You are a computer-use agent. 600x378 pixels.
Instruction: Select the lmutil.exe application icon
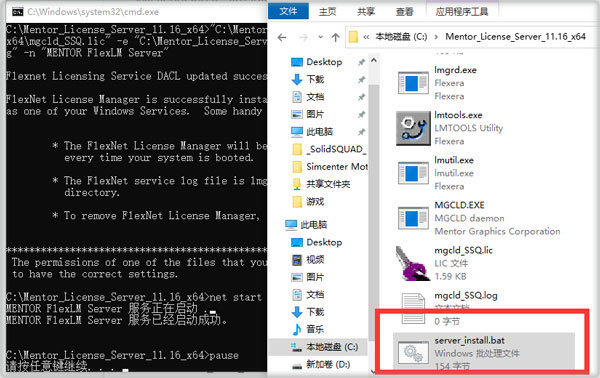point(413,173)
